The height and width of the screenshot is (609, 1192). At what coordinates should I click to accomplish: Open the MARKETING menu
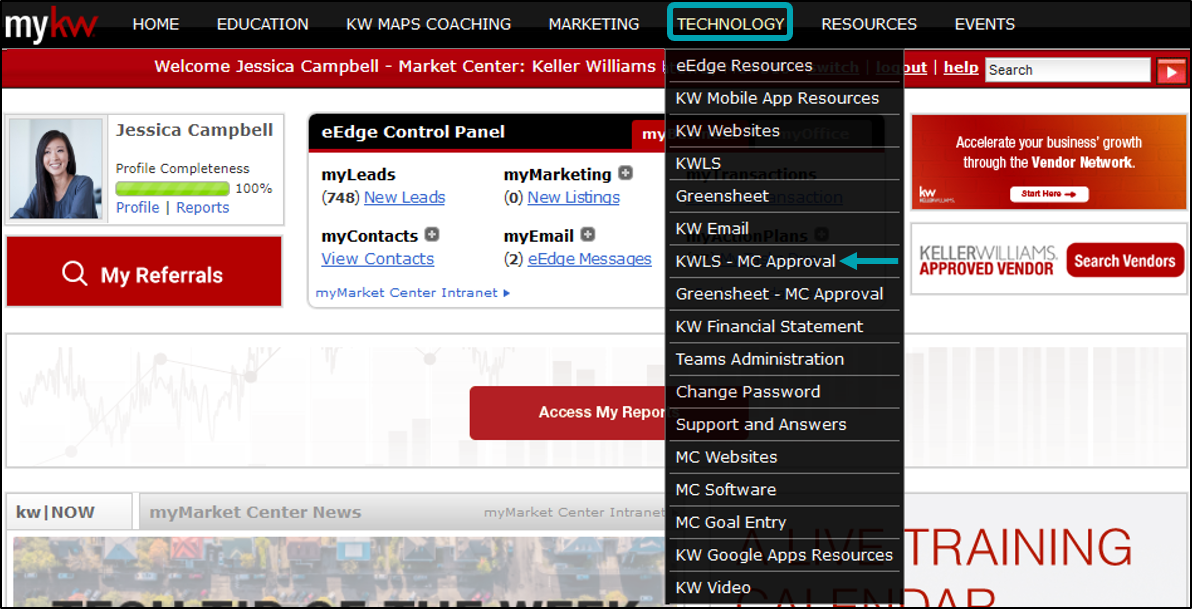click(x=594, y=24)
